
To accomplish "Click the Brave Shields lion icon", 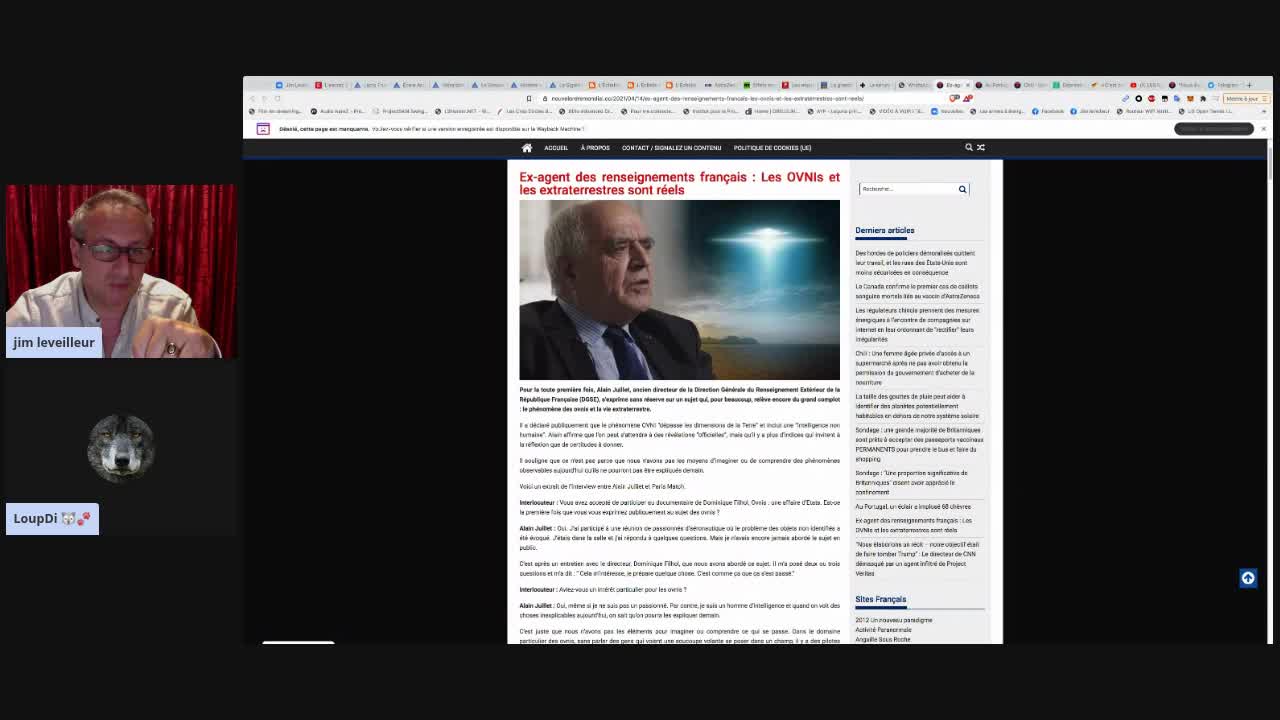I will (953, 98).
